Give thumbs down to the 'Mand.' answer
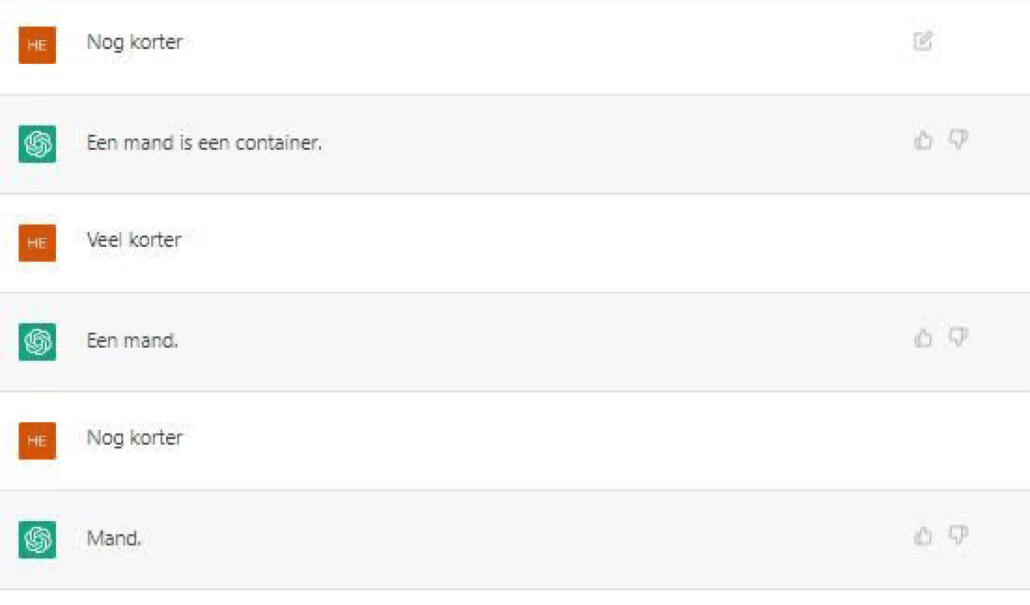 958,536
